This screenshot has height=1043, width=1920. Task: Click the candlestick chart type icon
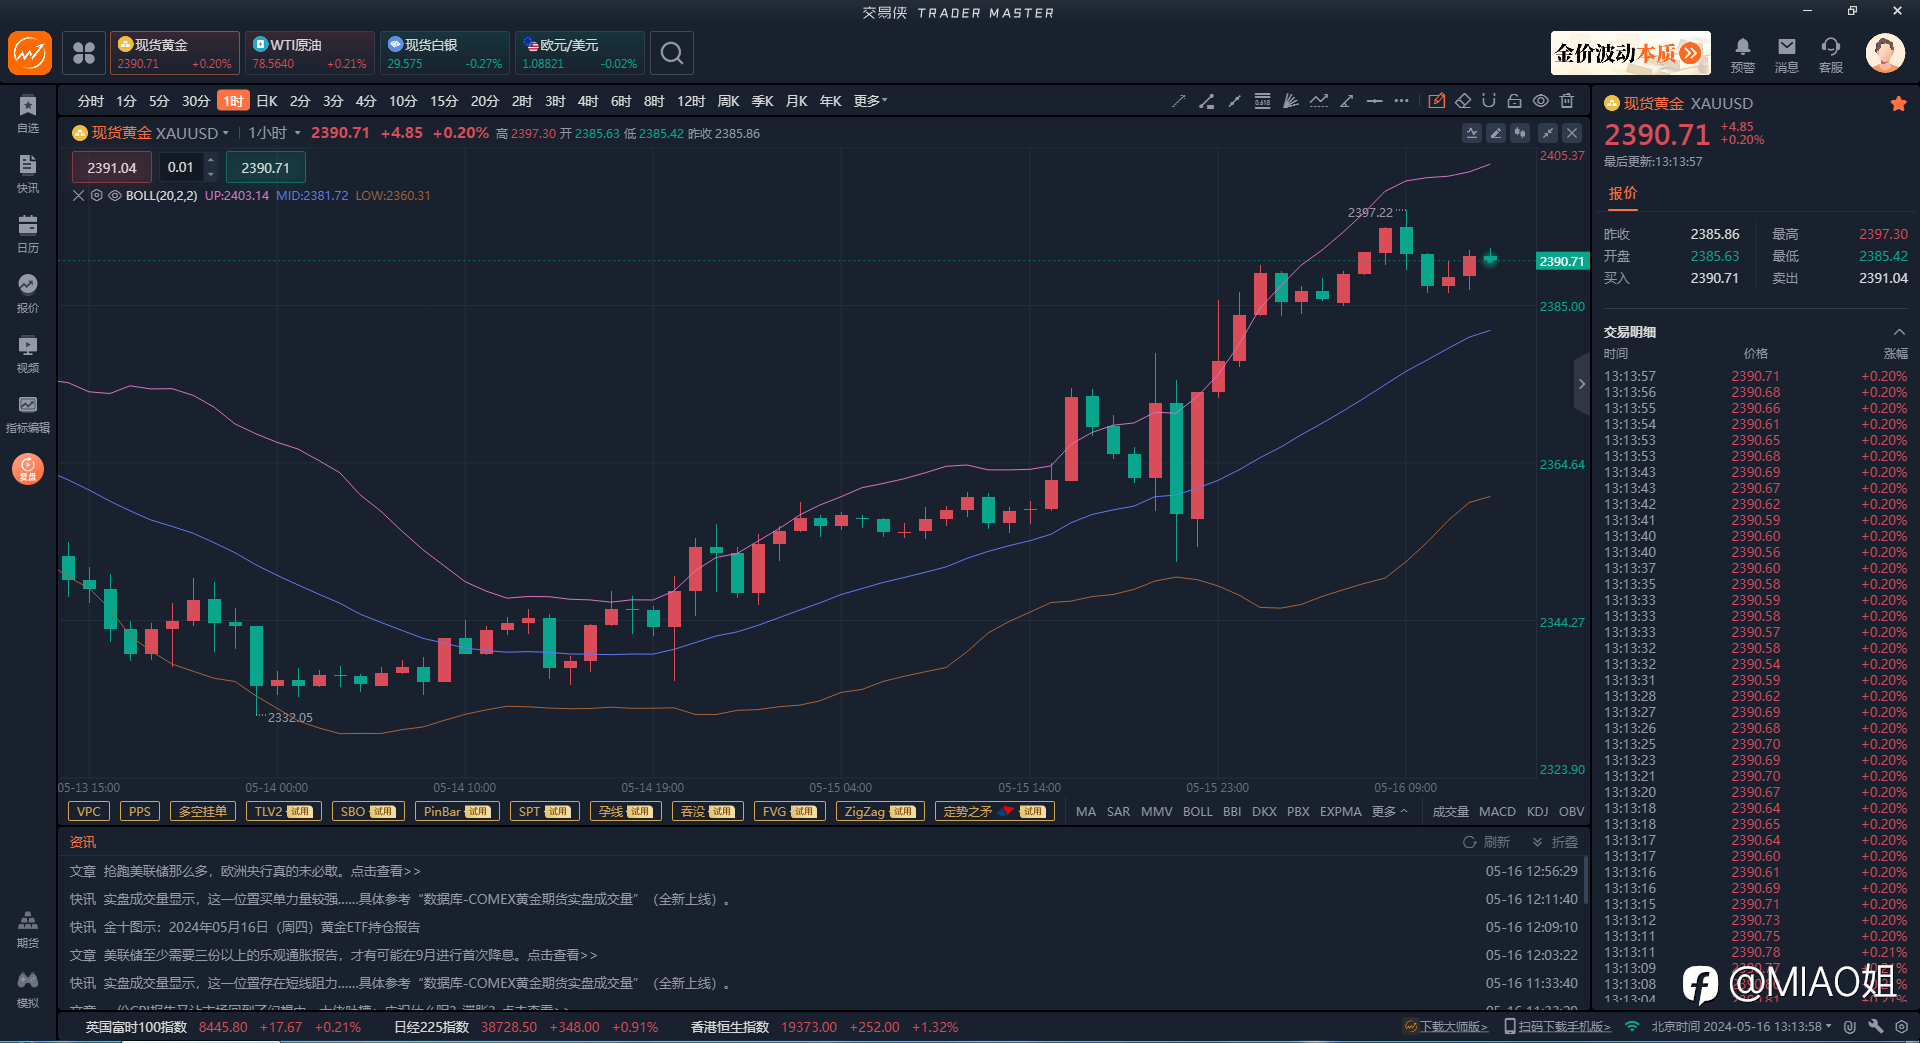pos(1520,133)
